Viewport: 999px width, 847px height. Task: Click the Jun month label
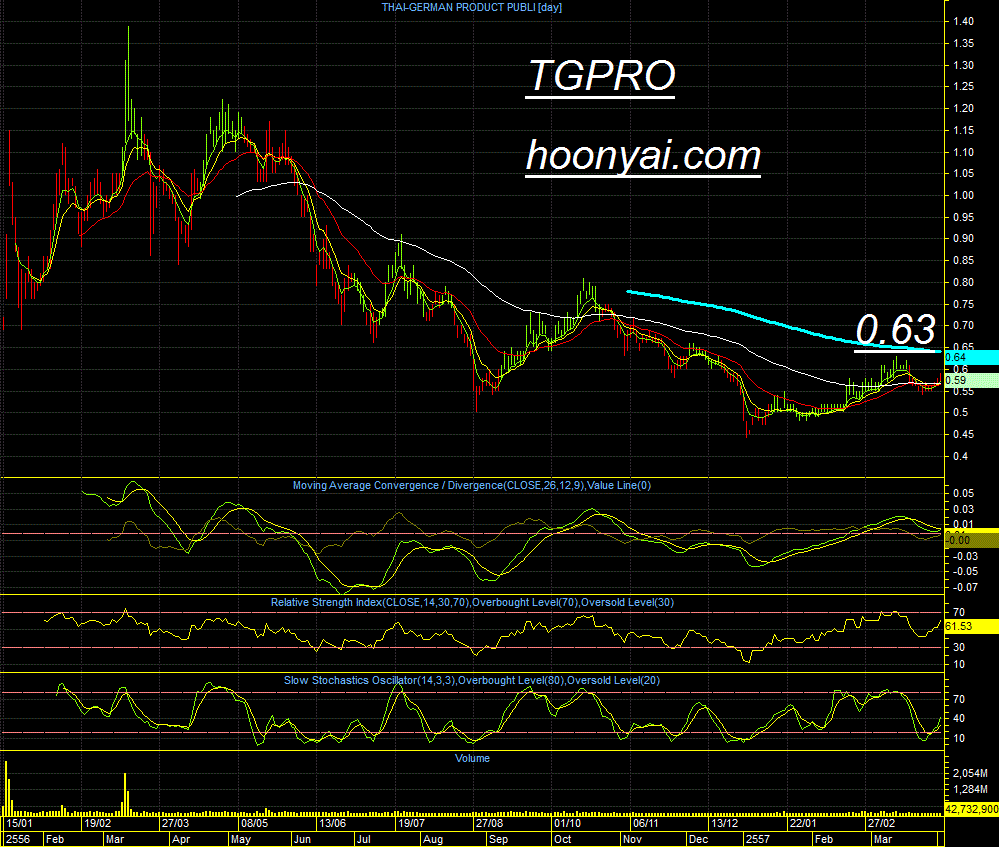coord(302,839)
